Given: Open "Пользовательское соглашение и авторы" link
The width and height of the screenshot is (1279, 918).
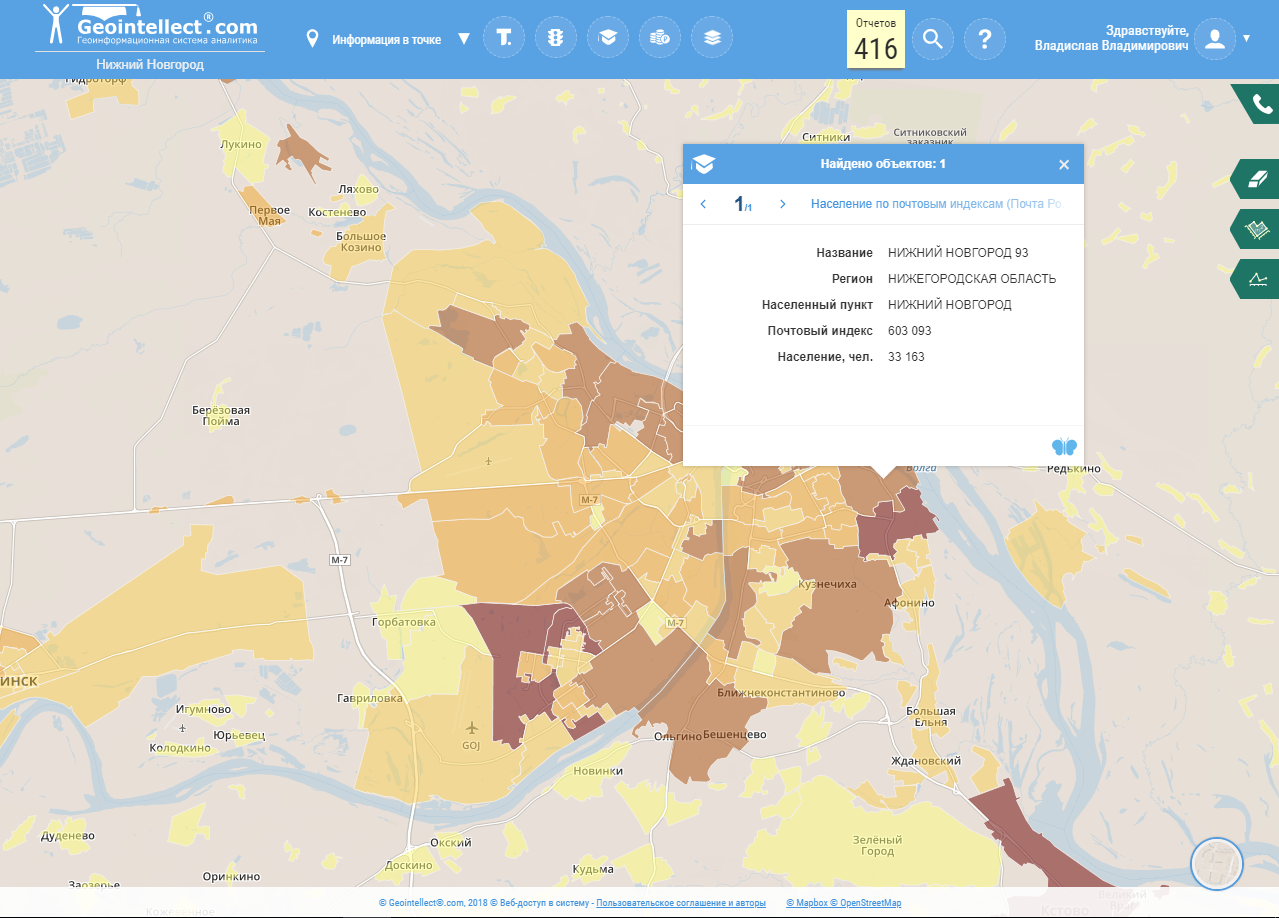Looking at the screenshot, I should [x=681, y=903].
